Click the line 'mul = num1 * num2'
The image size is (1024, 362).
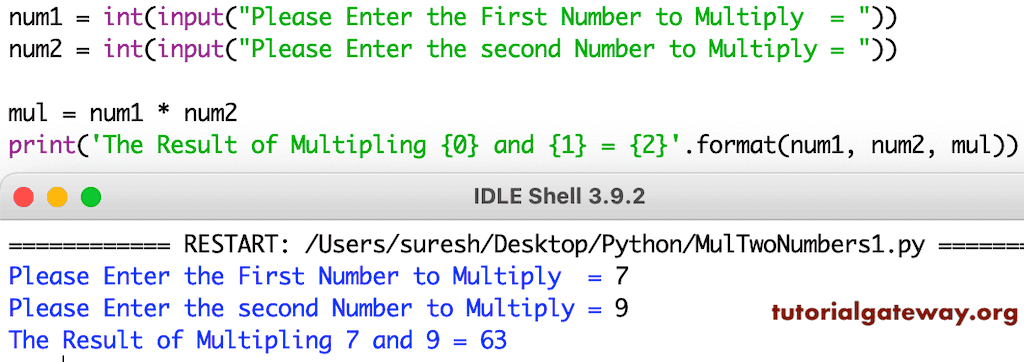tap(123, 114)
